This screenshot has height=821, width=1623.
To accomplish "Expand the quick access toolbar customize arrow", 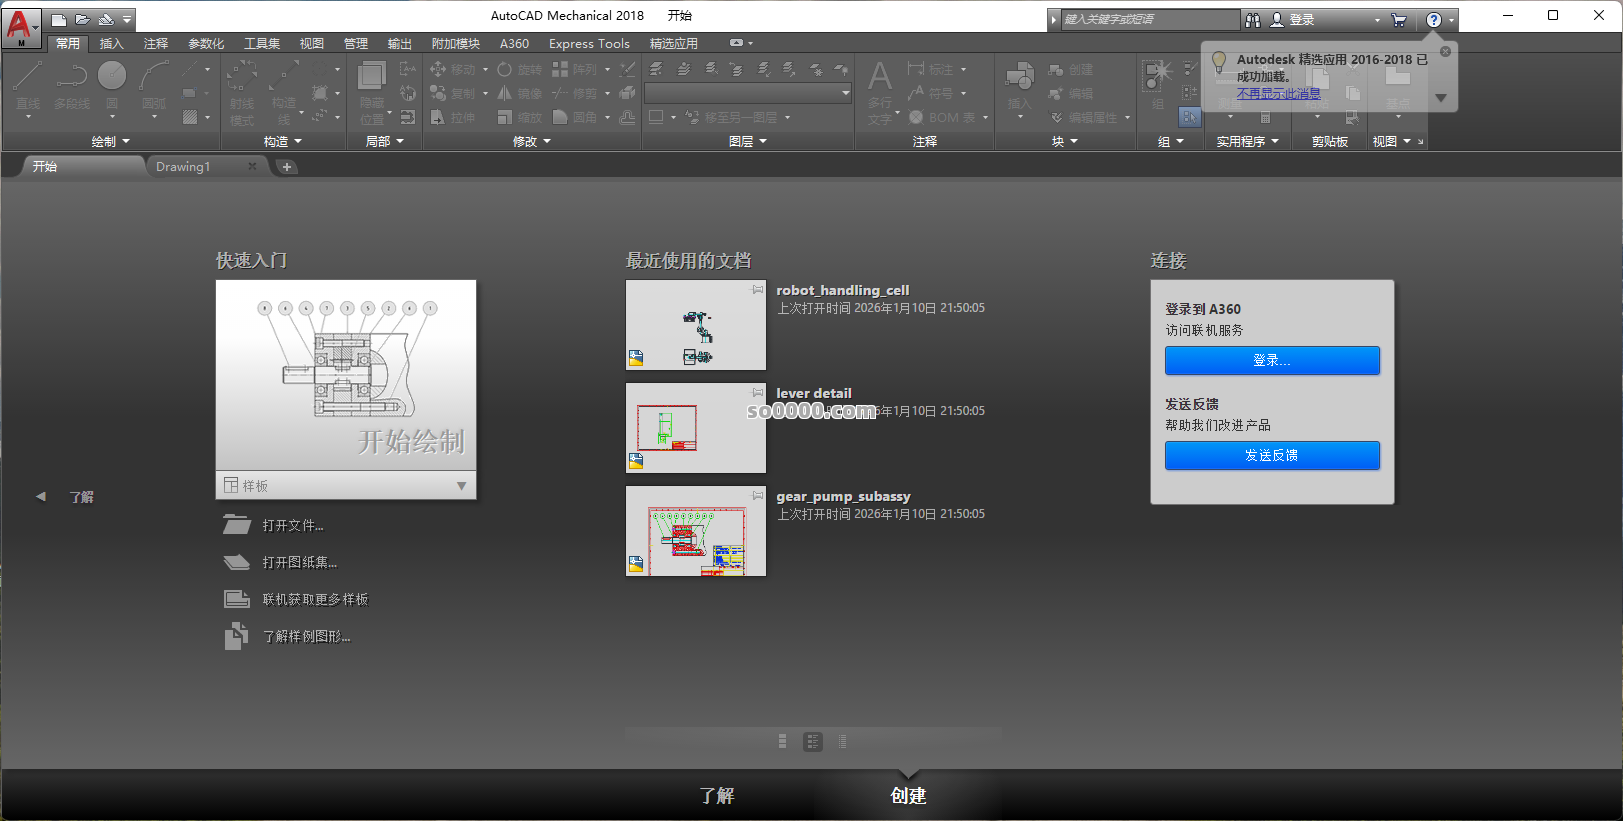I will pyautogui.click(x=127, y=19).
